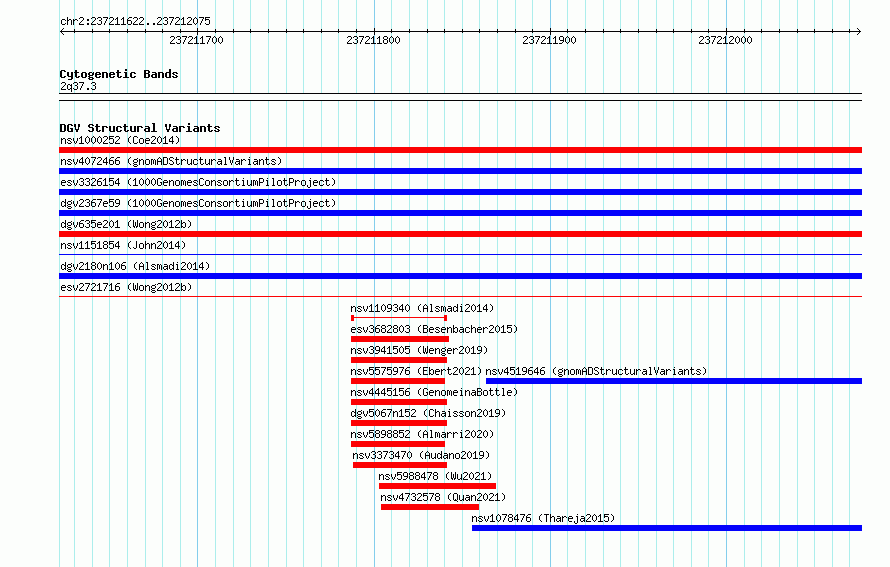Click the blue nsv4072466 variant bar
Screen dimensions: 890x567
click(460, 171)
